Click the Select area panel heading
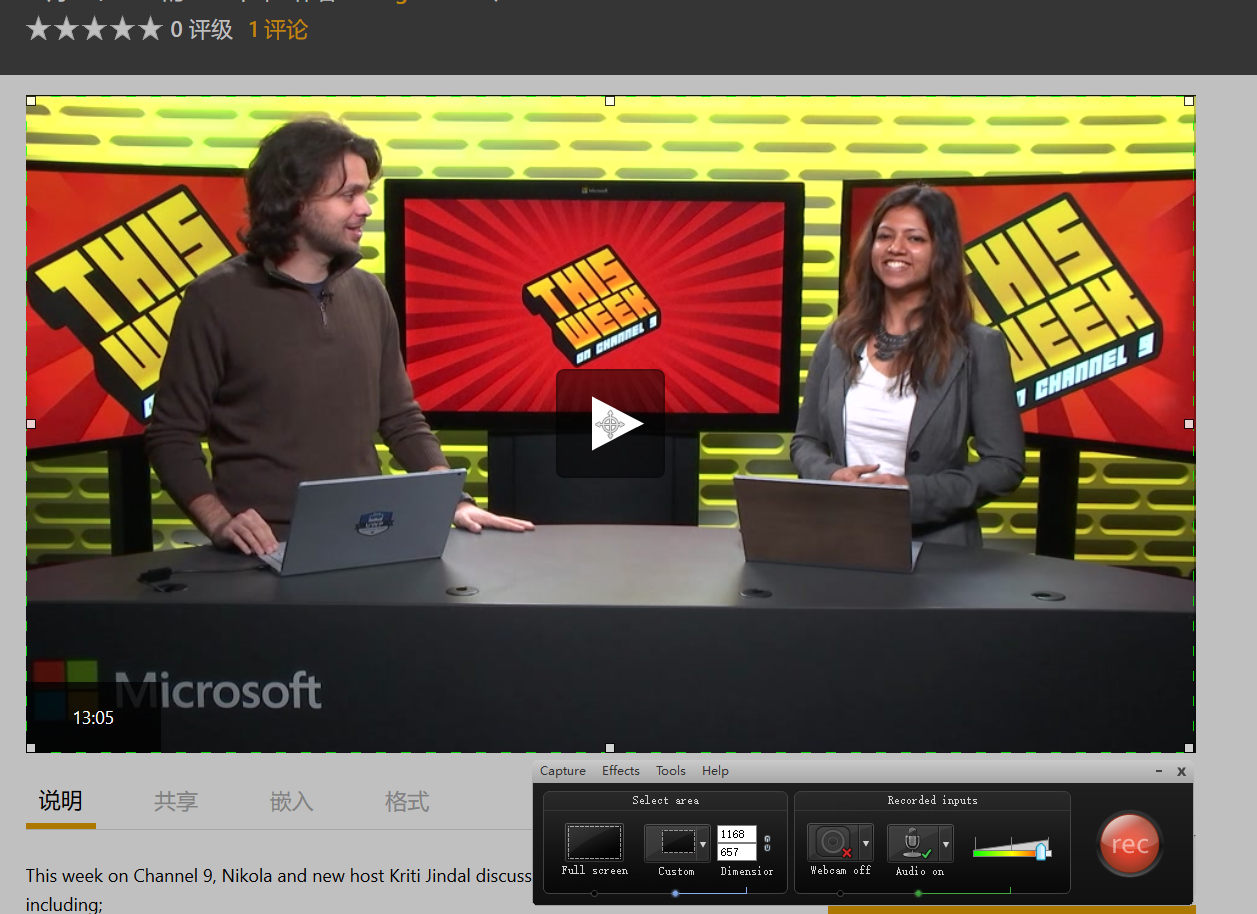The height and width of the screenshot is (914, 1257). pyautogui.click(x=665, y=800)
